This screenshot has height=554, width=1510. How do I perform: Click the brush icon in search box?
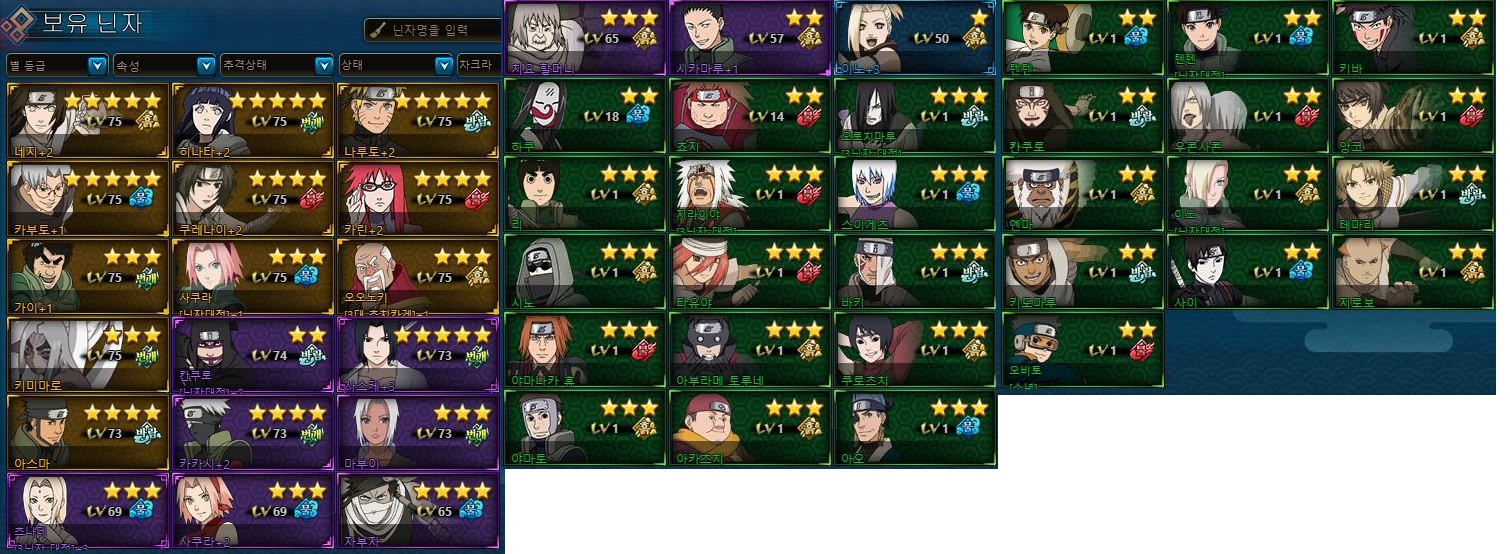tap(377, 29)
